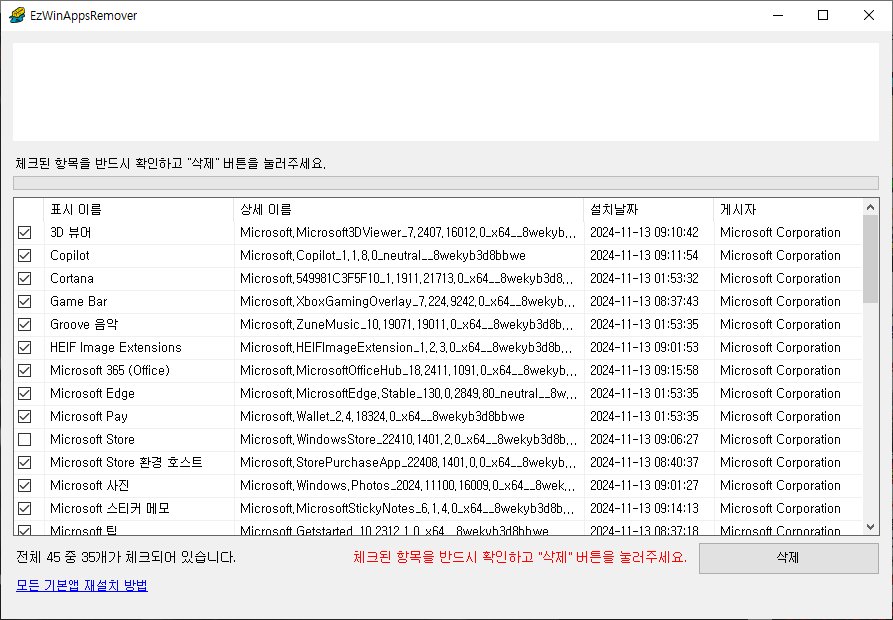Select the Microsoft 사진 display name
This screenshot has height=620, width=893.
tap(89, 486)
